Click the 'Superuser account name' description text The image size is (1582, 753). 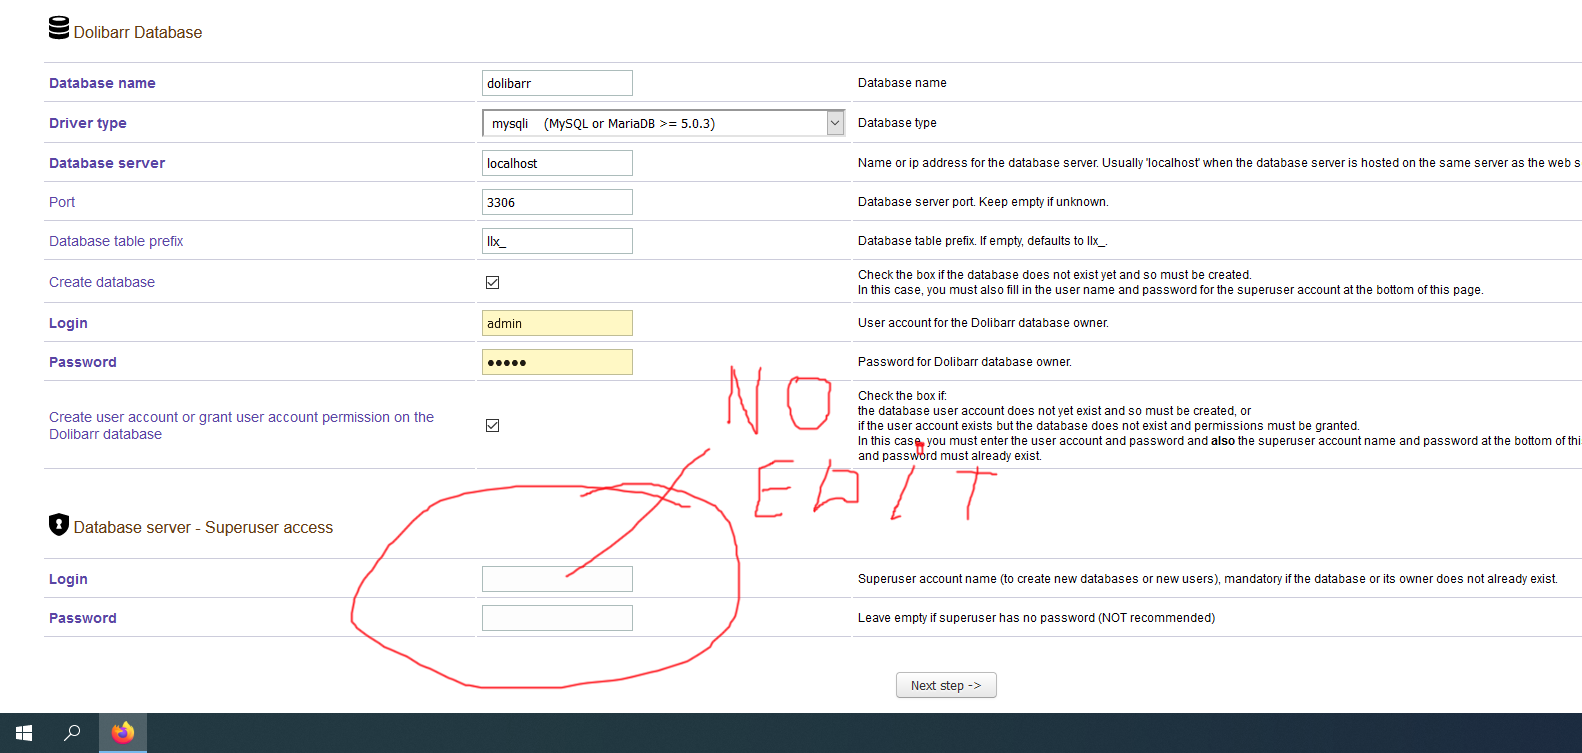tap(1207, 579)
